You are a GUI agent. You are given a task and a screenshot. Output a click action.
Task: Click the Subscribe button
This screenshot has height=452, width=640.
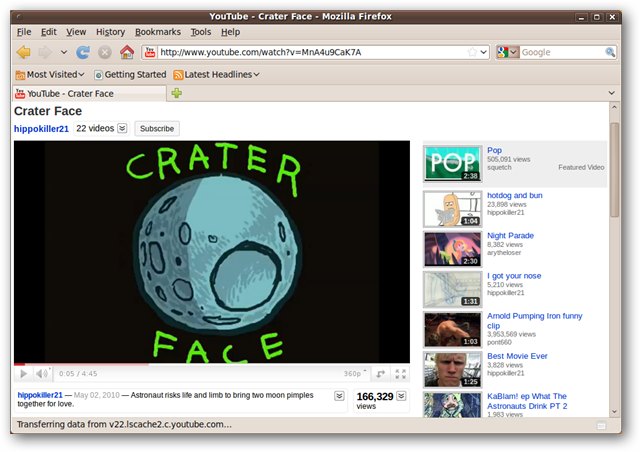point(157,129)
